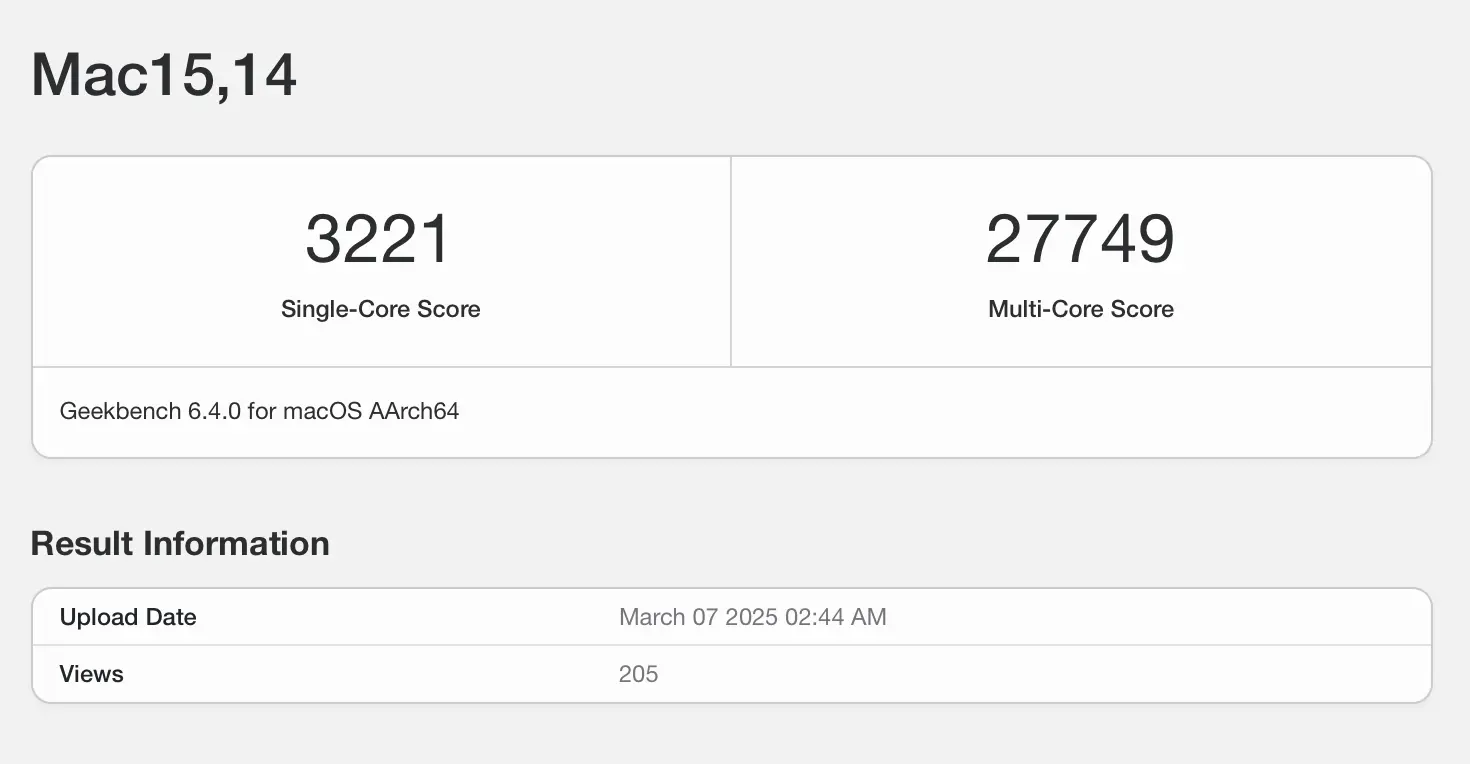Click the Result Information section heading
The width and height of the screenshot is (1470, 764).
[x=180, y=544]
